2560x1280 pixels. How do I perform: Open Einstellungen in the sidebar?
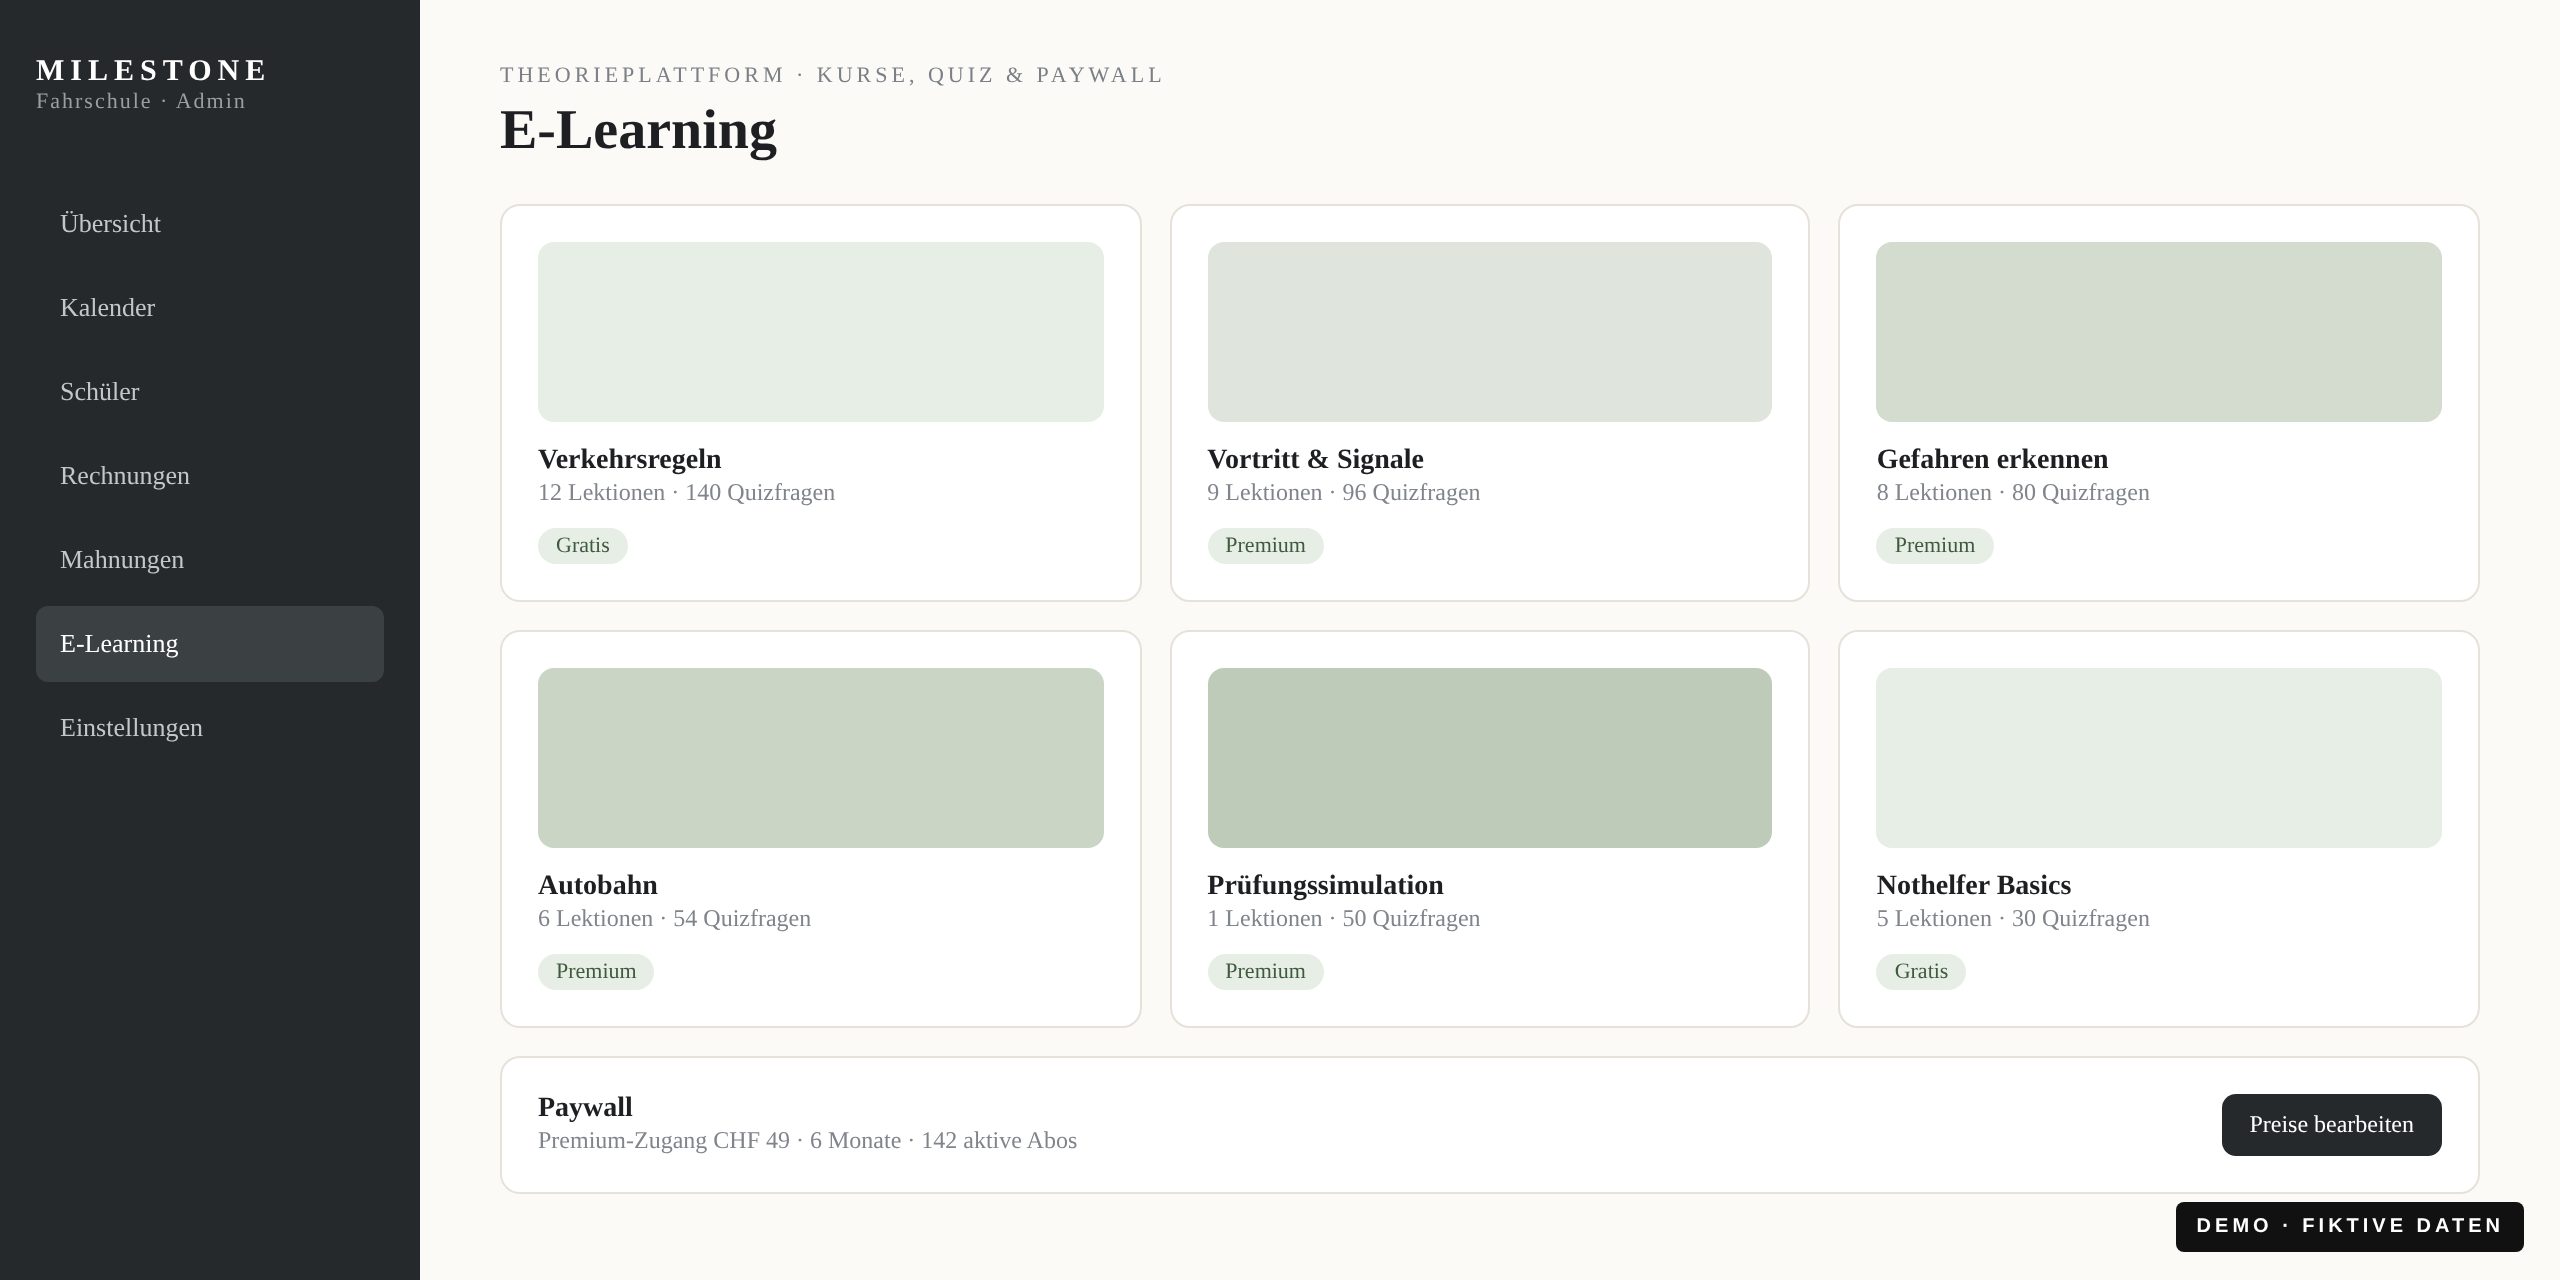tap(210, 728)
